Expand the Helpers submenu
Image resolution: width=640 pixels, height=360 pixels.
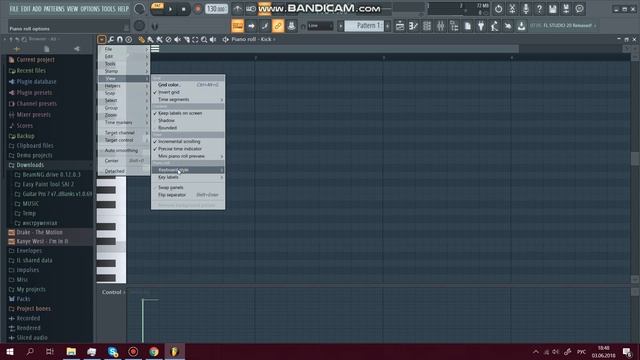tap(124, 86)
